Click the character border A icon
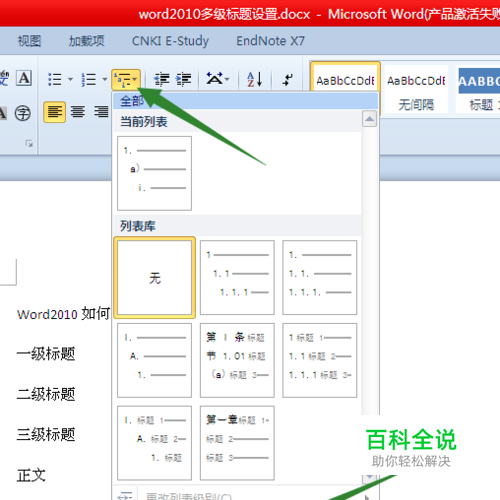500x500 pixels. point(24,79)
